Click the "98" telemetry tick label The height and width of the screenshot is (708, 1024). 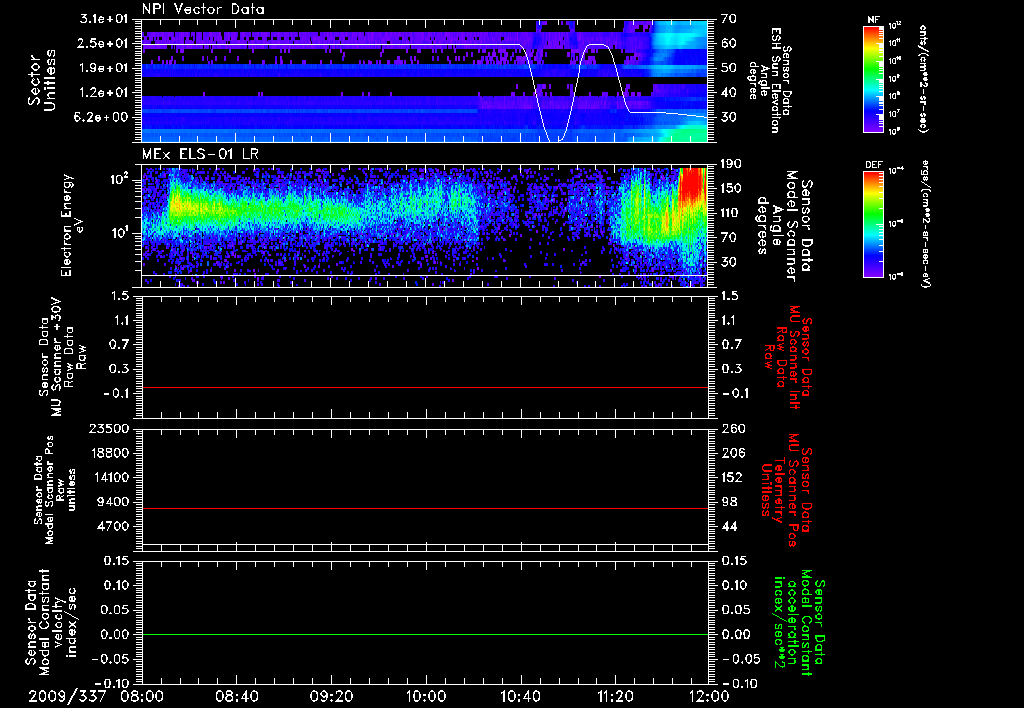coord(728,502)
